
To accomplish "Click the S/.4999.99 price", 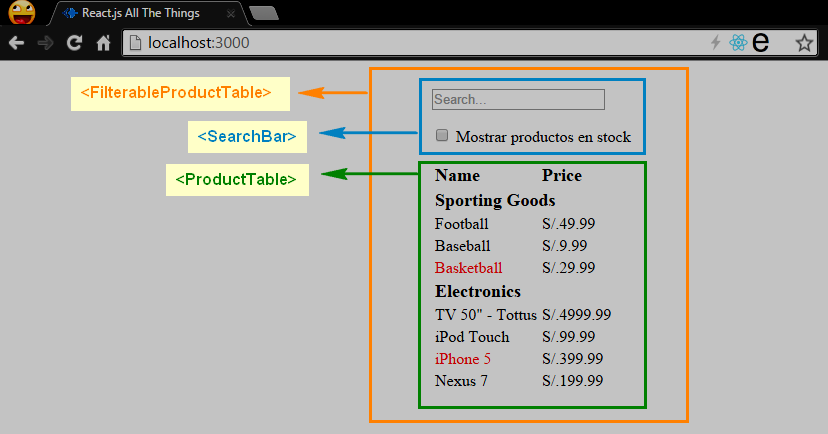I will pos(577,315).
